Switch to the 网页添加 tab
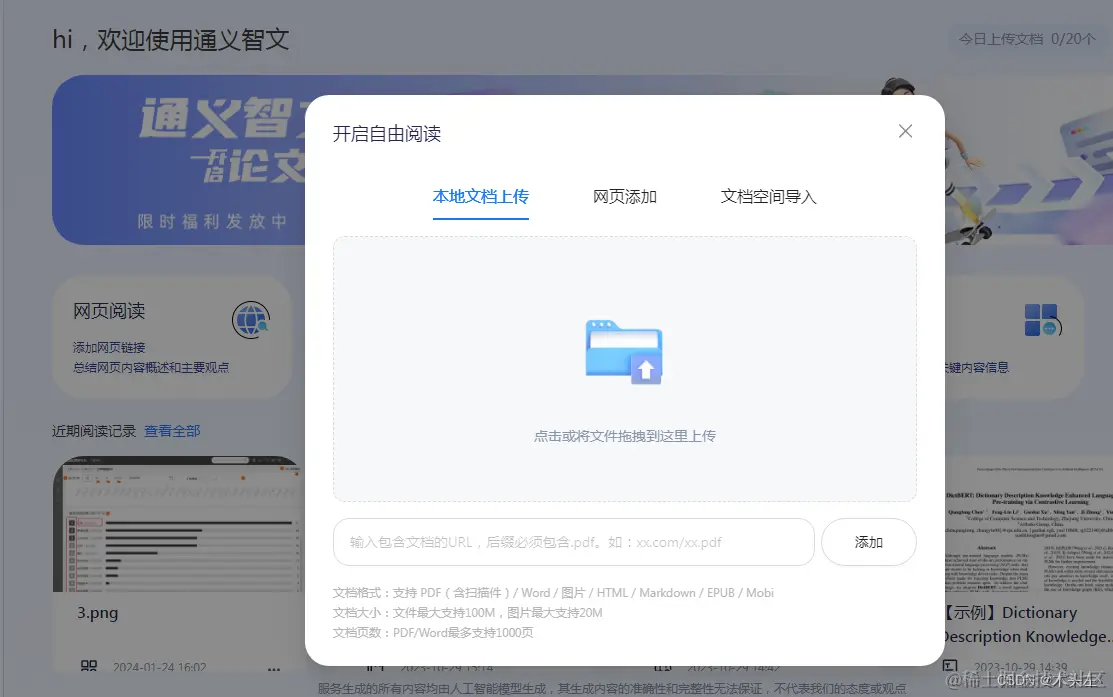The height and width of the screenshot is (697, 1113). [624, 197]
